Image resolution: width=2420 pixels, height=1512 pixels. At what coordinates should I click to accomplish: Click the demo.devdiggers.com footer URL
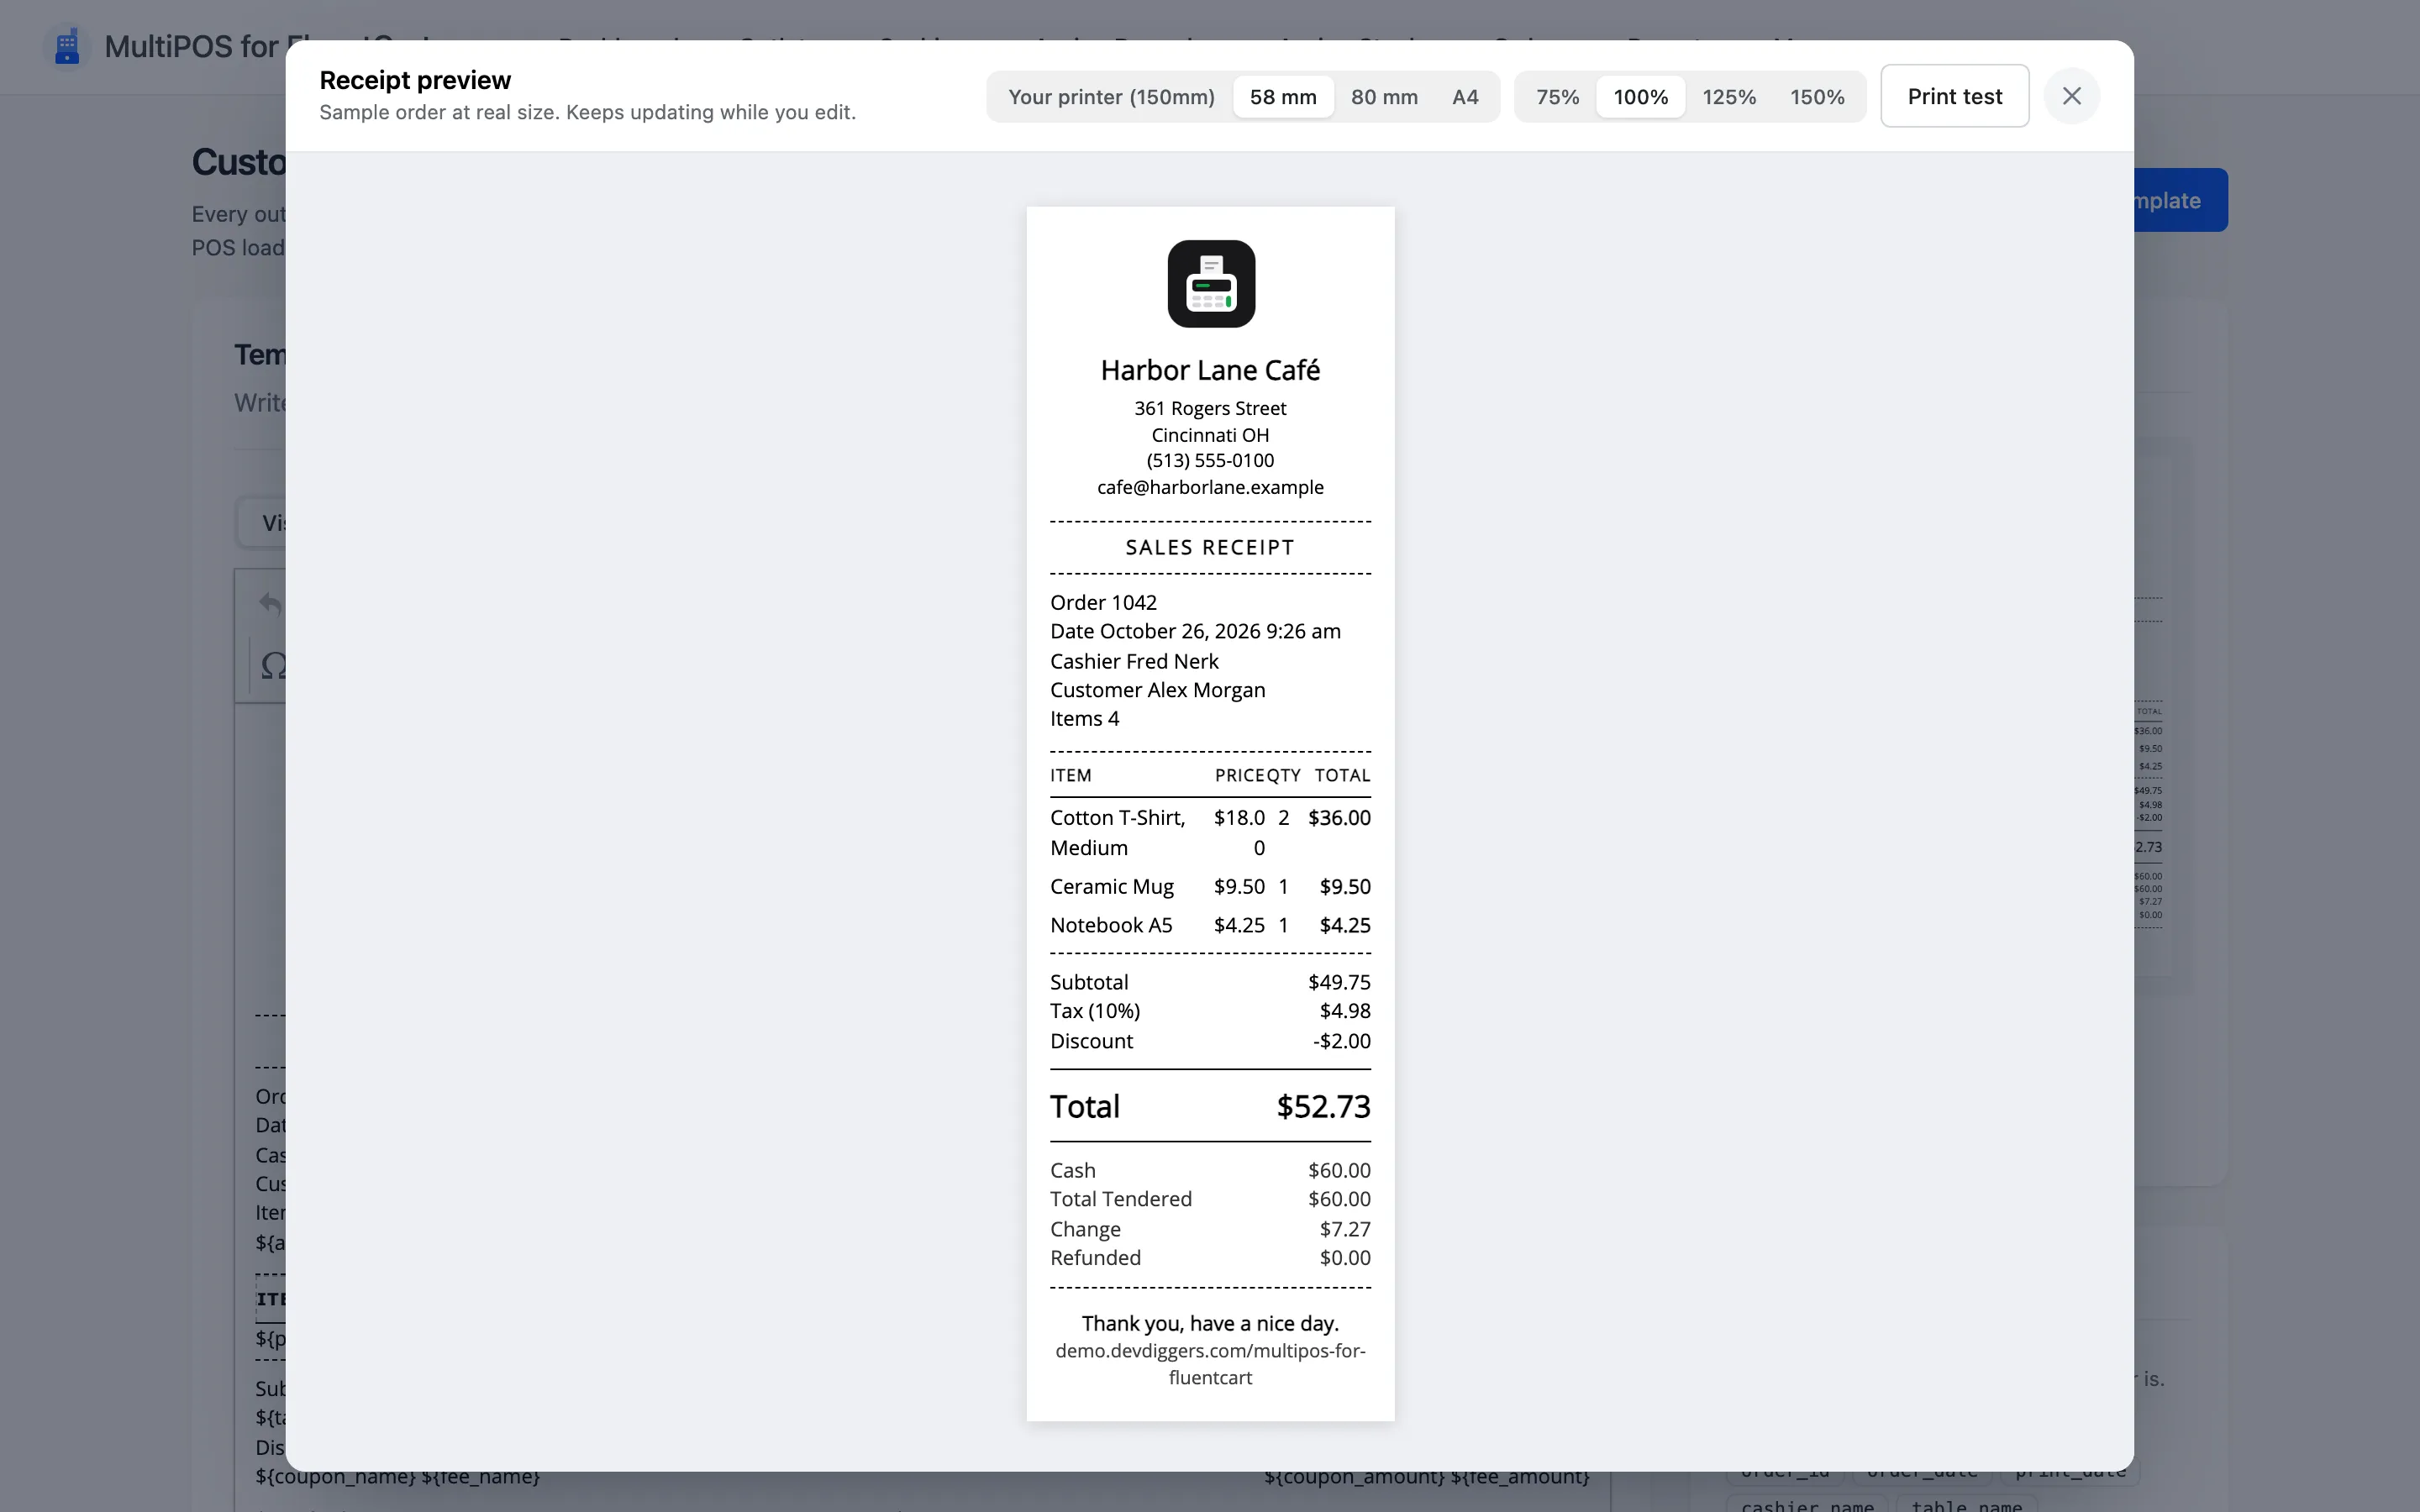click(1210, 1364)
